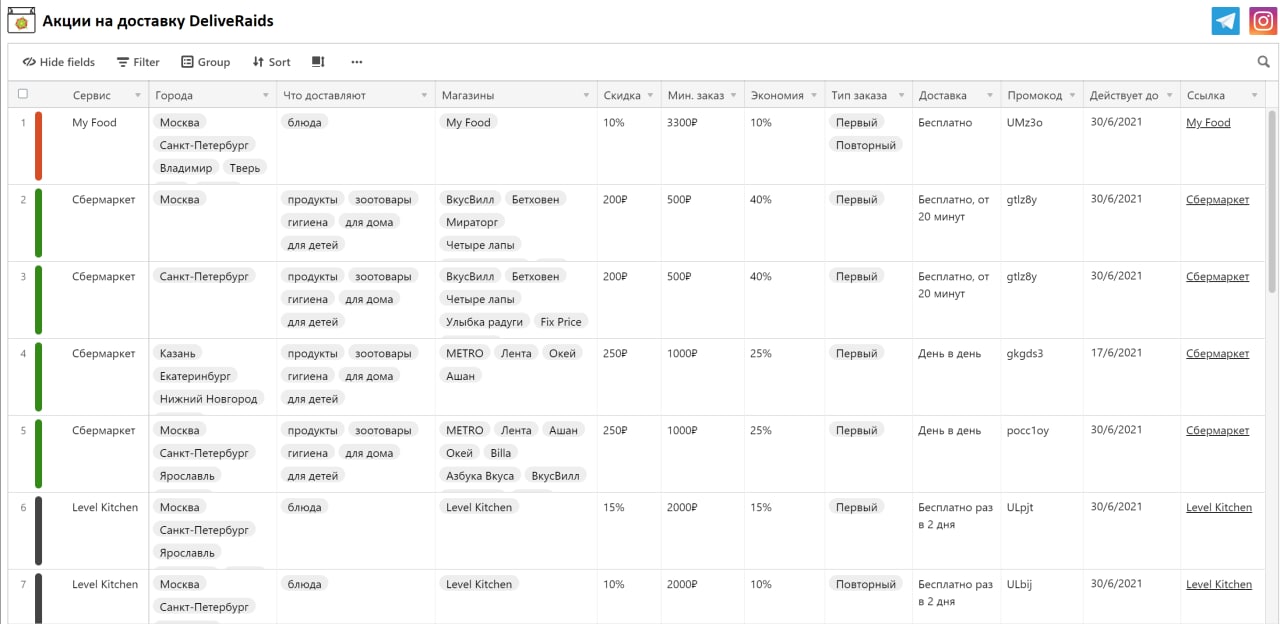Image resolution: width=1280 pixels, height=624 pixels.
Task: Click the Level Kitchen store tag in row 6
Action: pyautogui.click(x=479, y=507)
